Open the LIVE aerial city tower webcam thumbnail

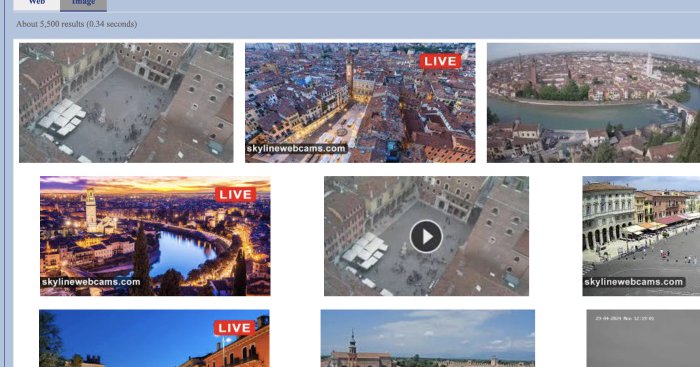[x=360, y=103]
